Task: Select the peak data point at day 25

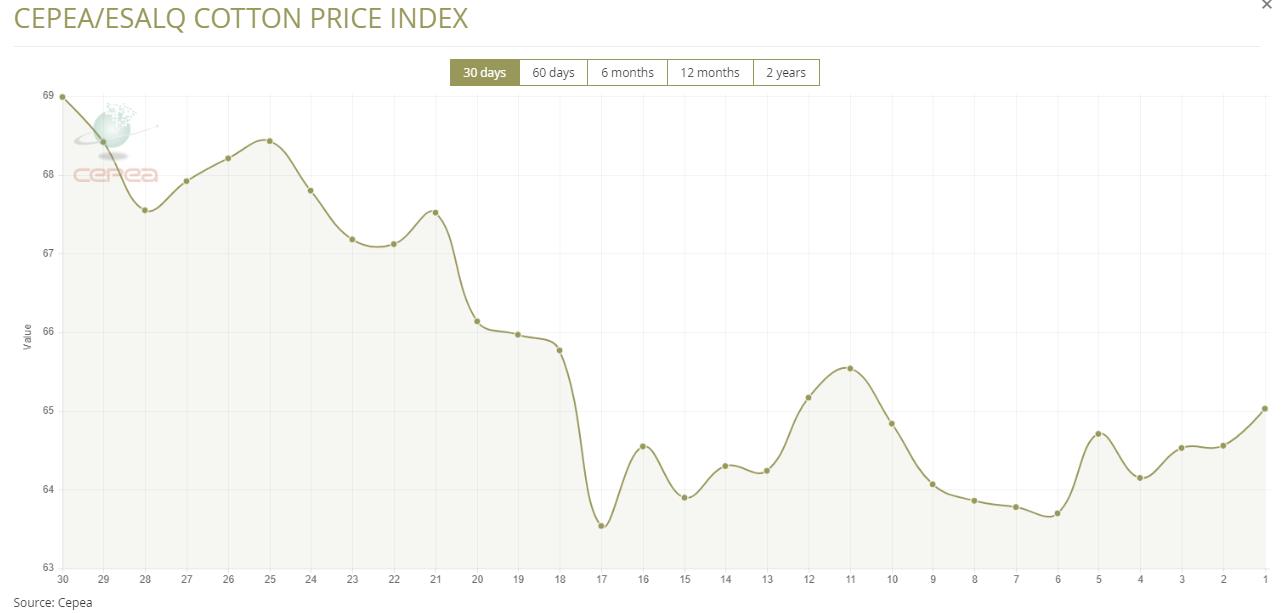Action: coord(270,141)
